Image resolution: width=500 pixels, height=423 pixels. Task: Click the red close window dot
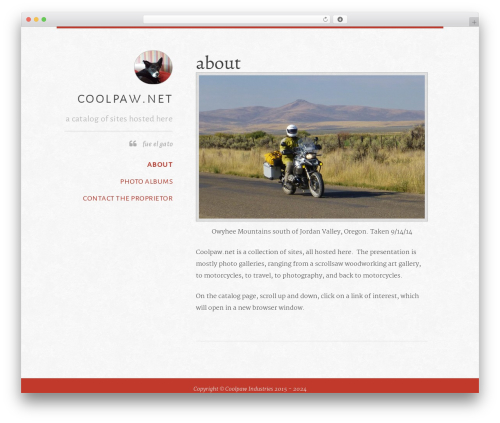[29, 19]
